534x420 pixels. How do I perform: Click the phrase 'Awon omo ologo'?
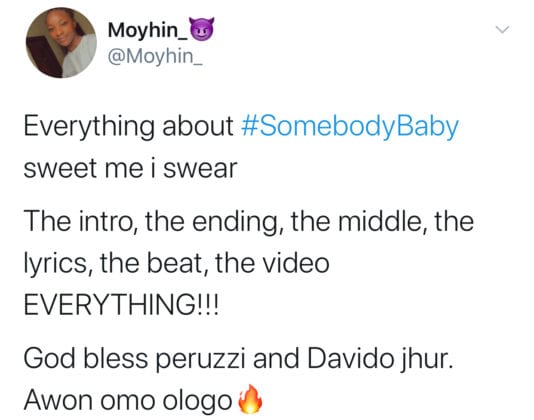coord(128,401)
